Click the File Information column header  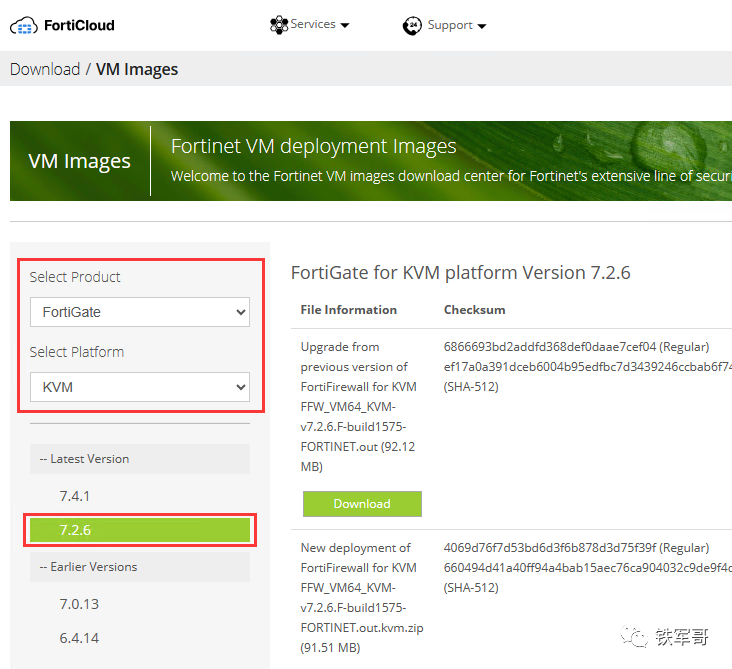pyautogui.click(x=349, y=310)
